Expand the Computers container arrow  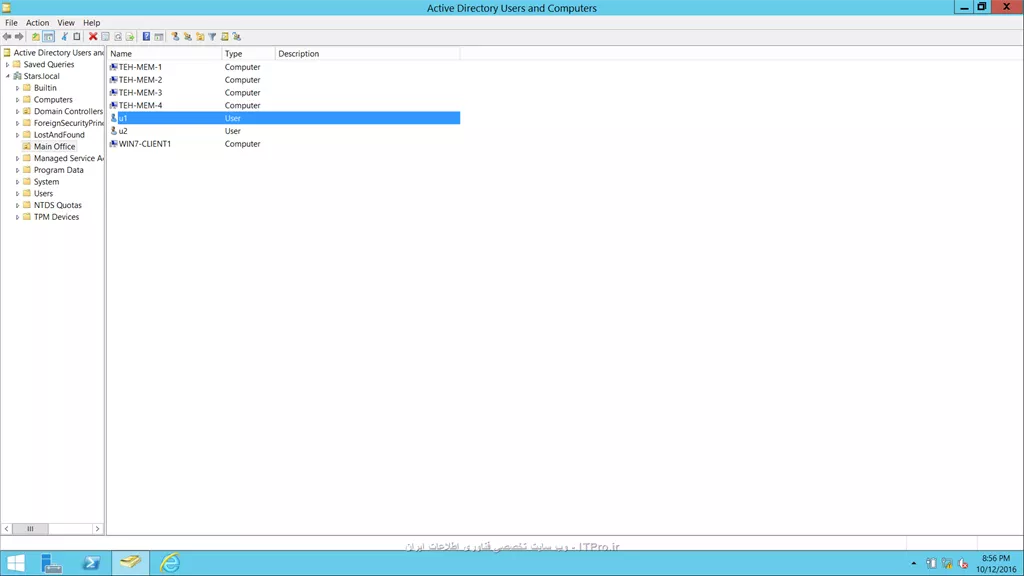18,100
